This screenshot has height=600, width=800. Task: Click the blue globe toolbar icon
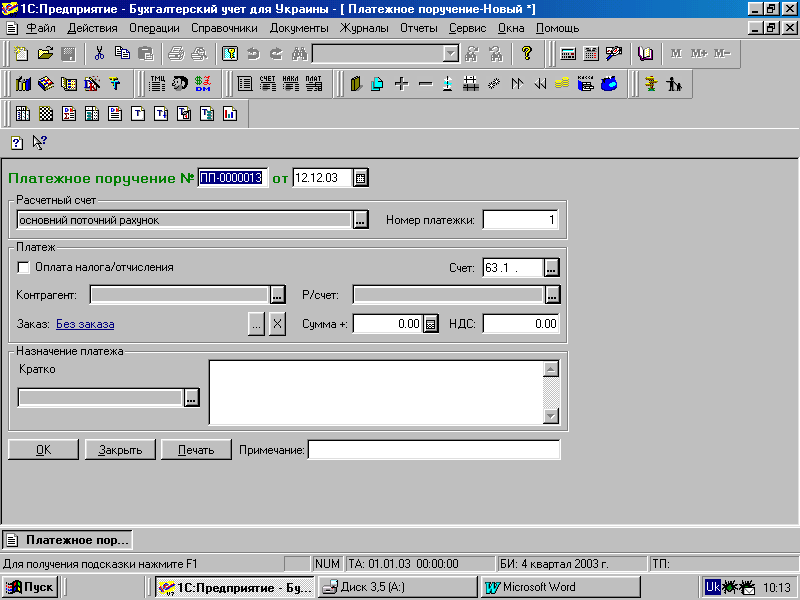coord(609,84)
